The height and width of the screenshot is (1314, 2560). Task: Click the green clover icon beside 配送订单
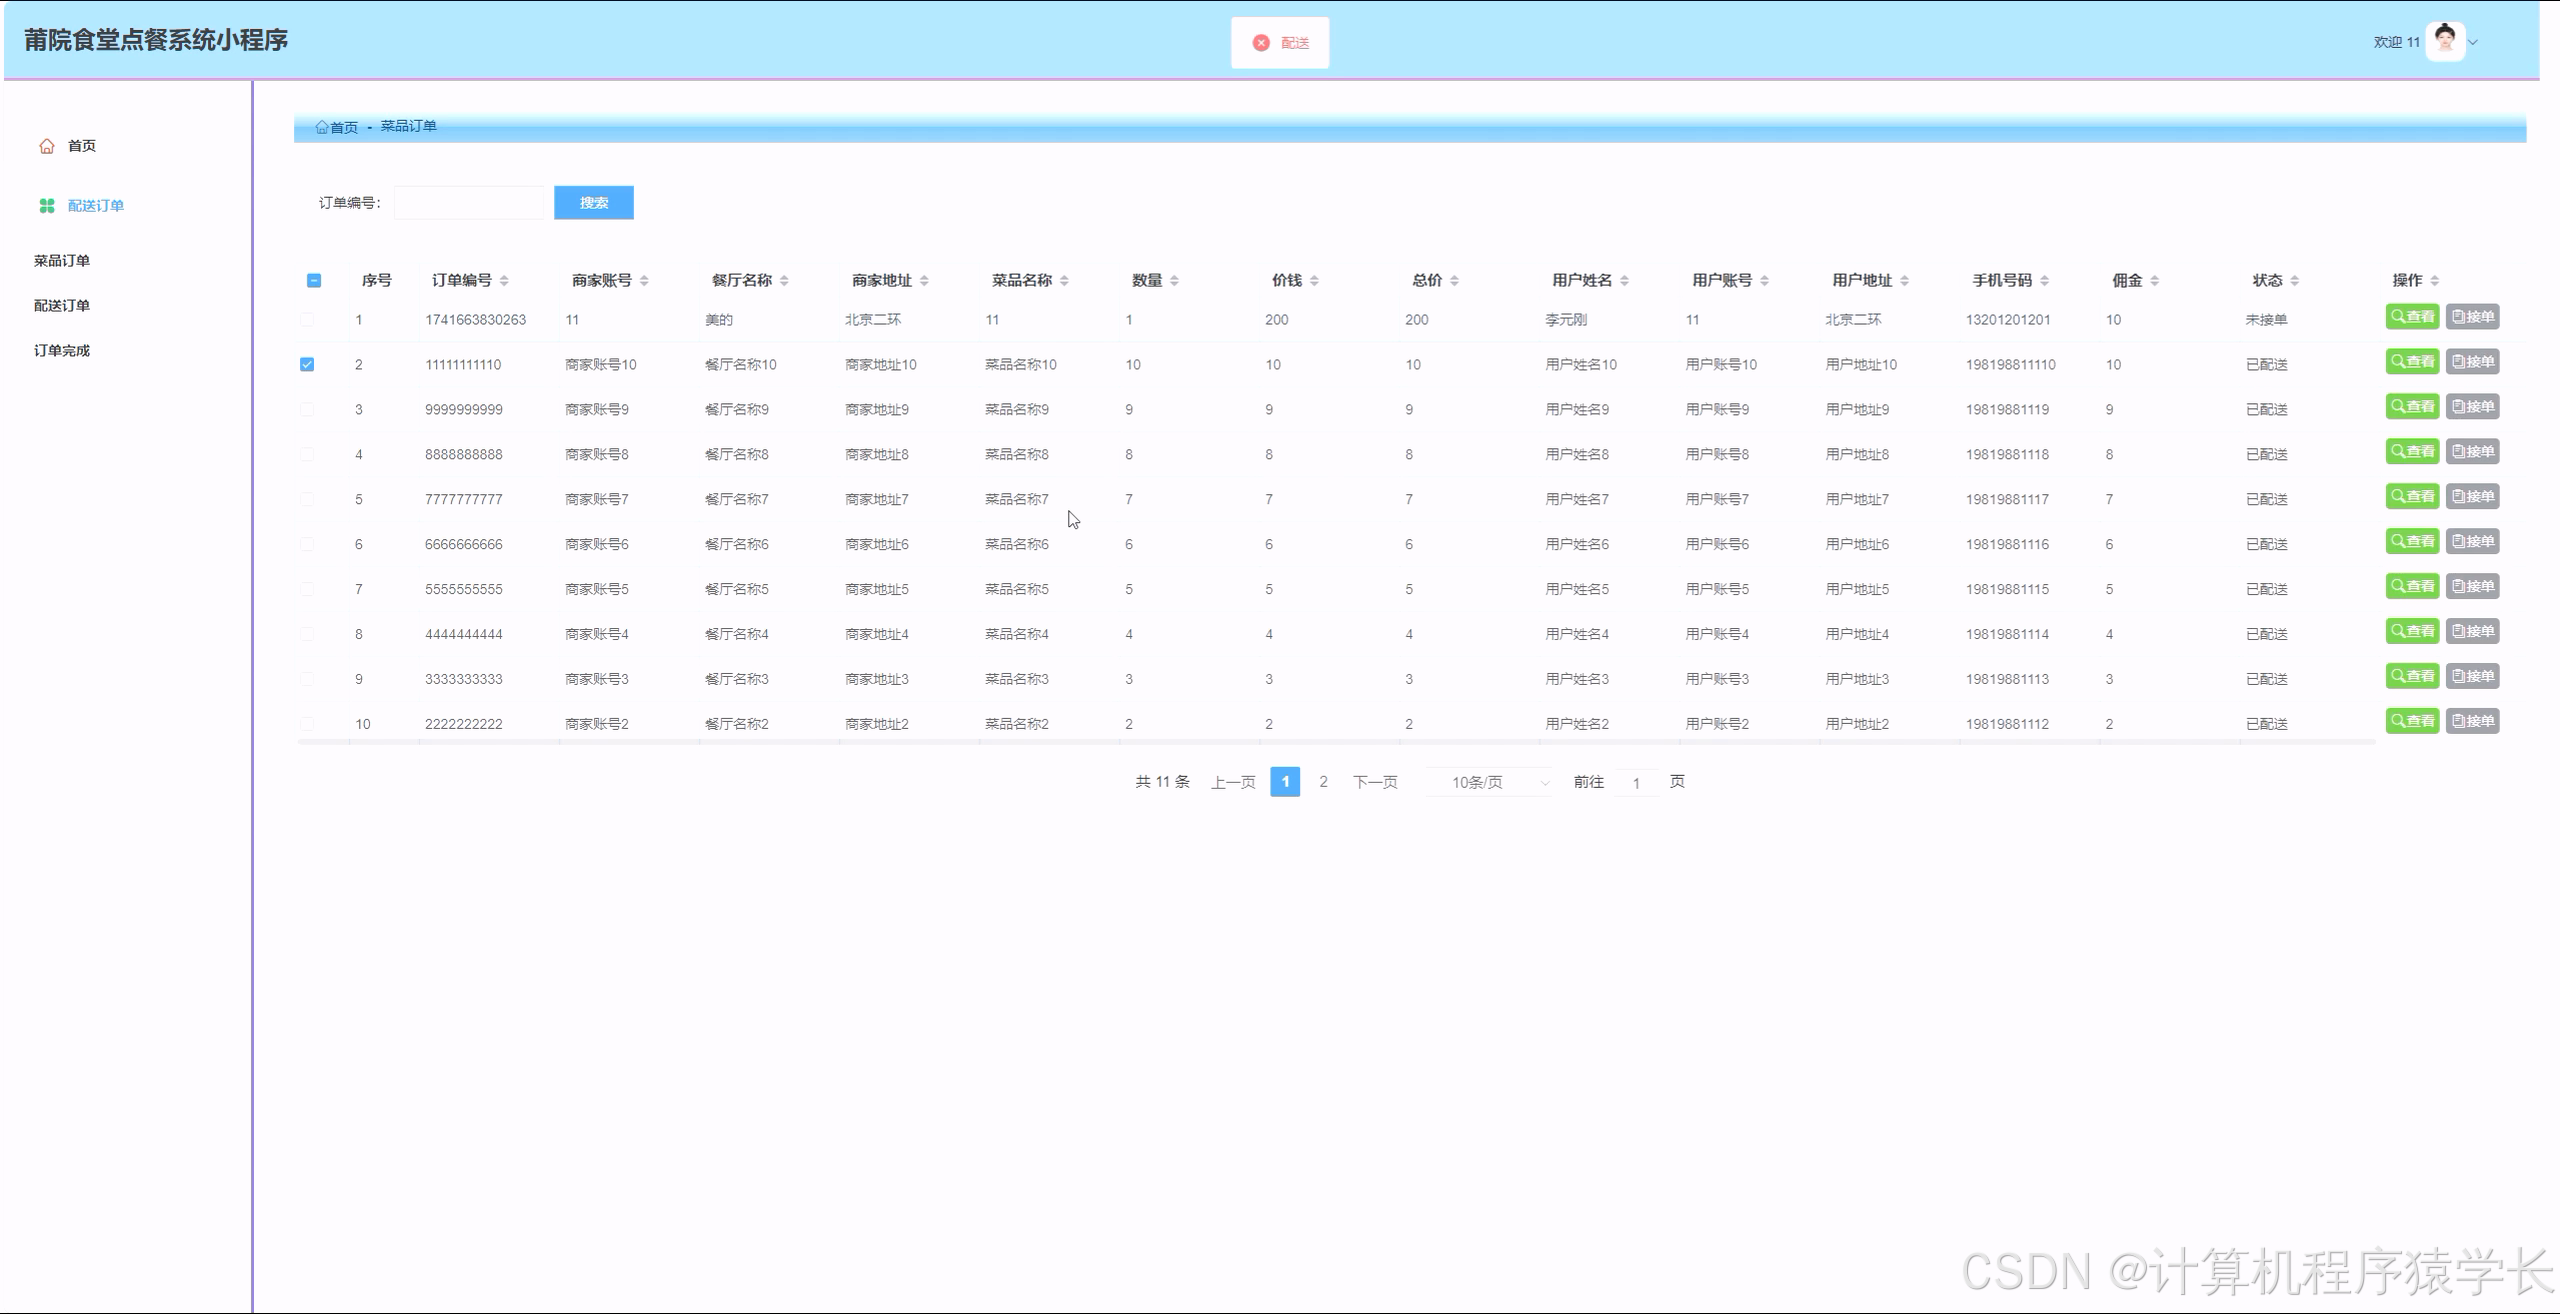(47, 206)
